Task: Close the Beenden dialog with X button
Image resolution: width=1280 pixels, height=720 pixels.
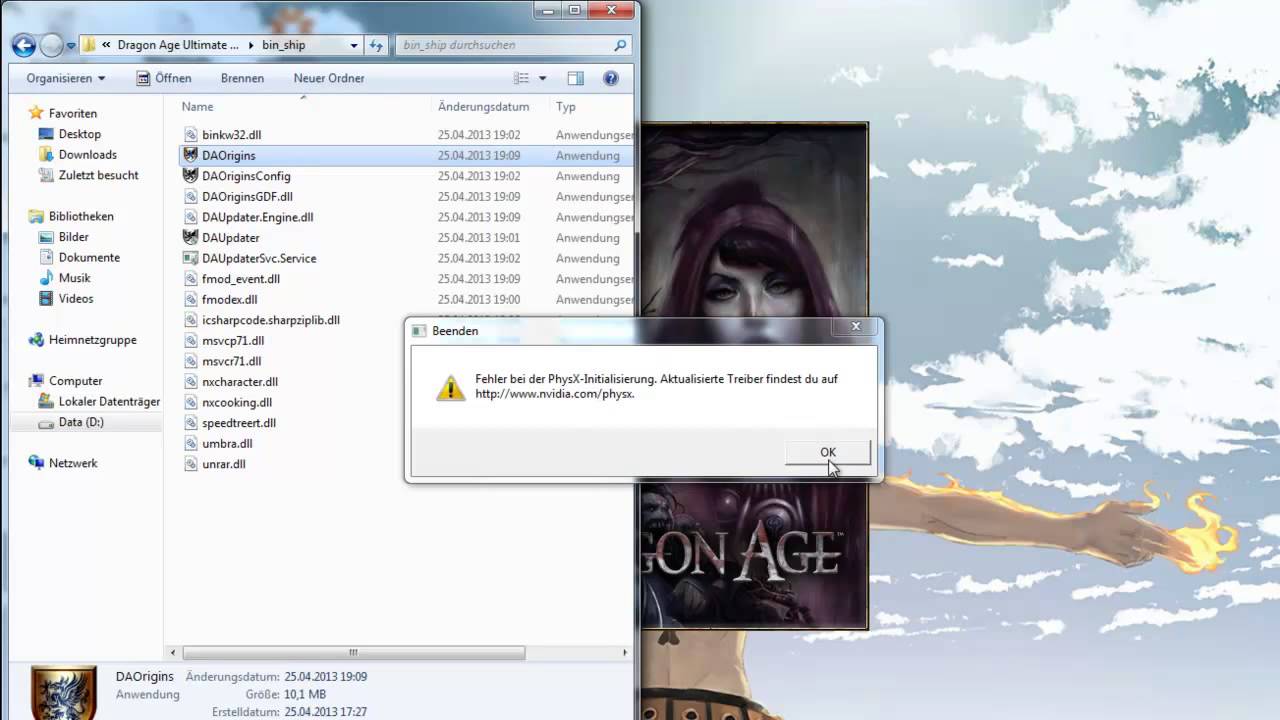Action: click(x=855, y=326)
